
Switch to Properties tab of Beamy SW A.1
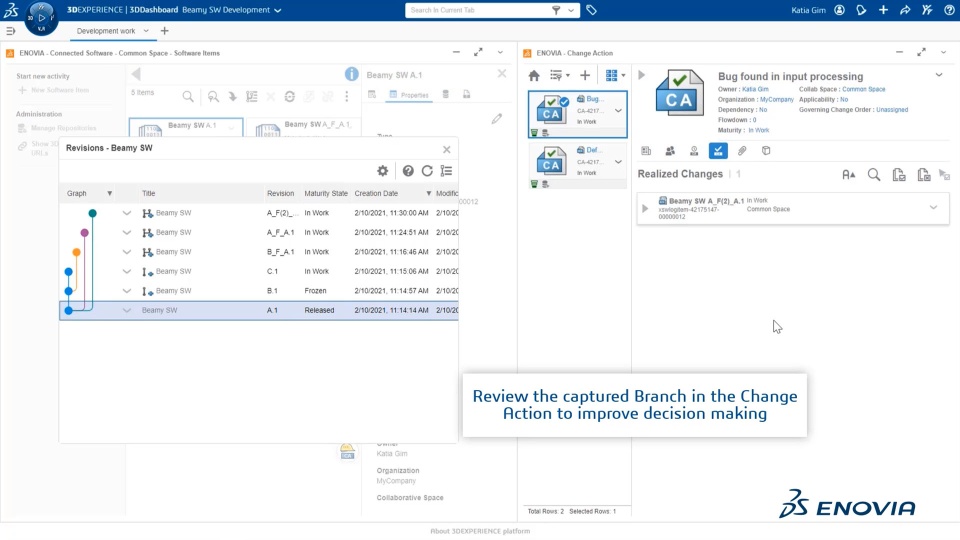[x=408, y=95]
